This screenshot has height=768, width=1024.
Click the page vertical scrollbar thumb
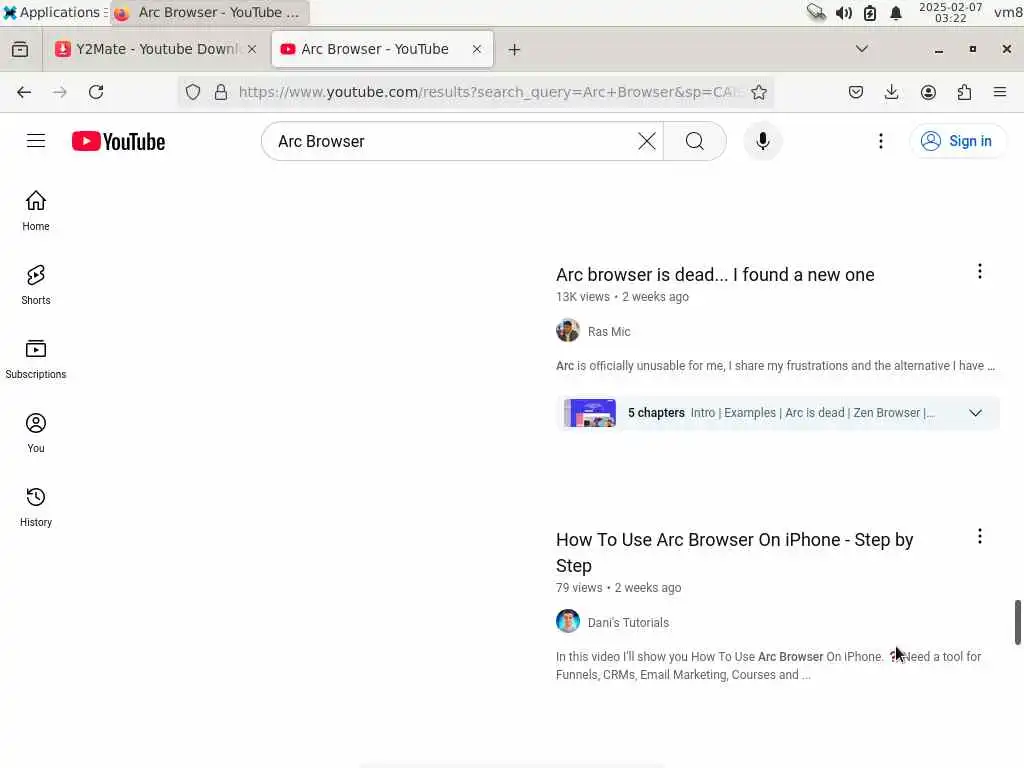1017,622
